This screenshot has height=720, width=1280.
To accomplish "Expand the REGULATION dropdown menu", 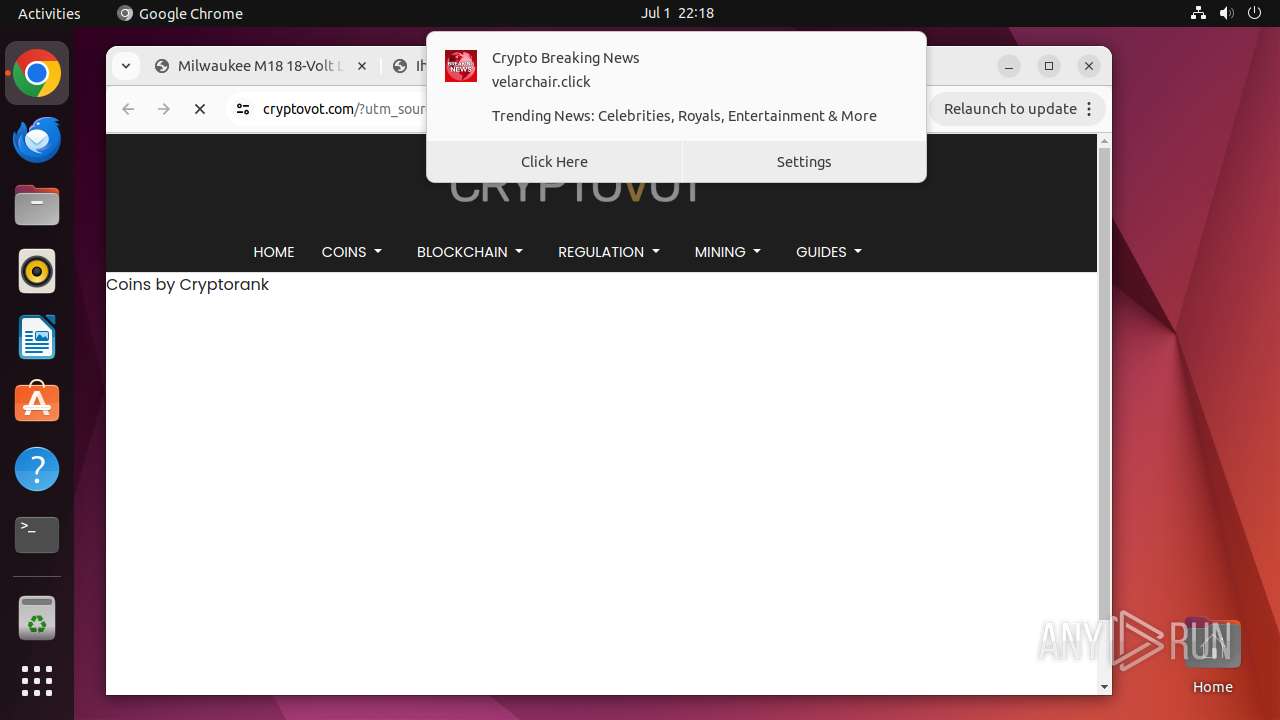I will 609,252.
